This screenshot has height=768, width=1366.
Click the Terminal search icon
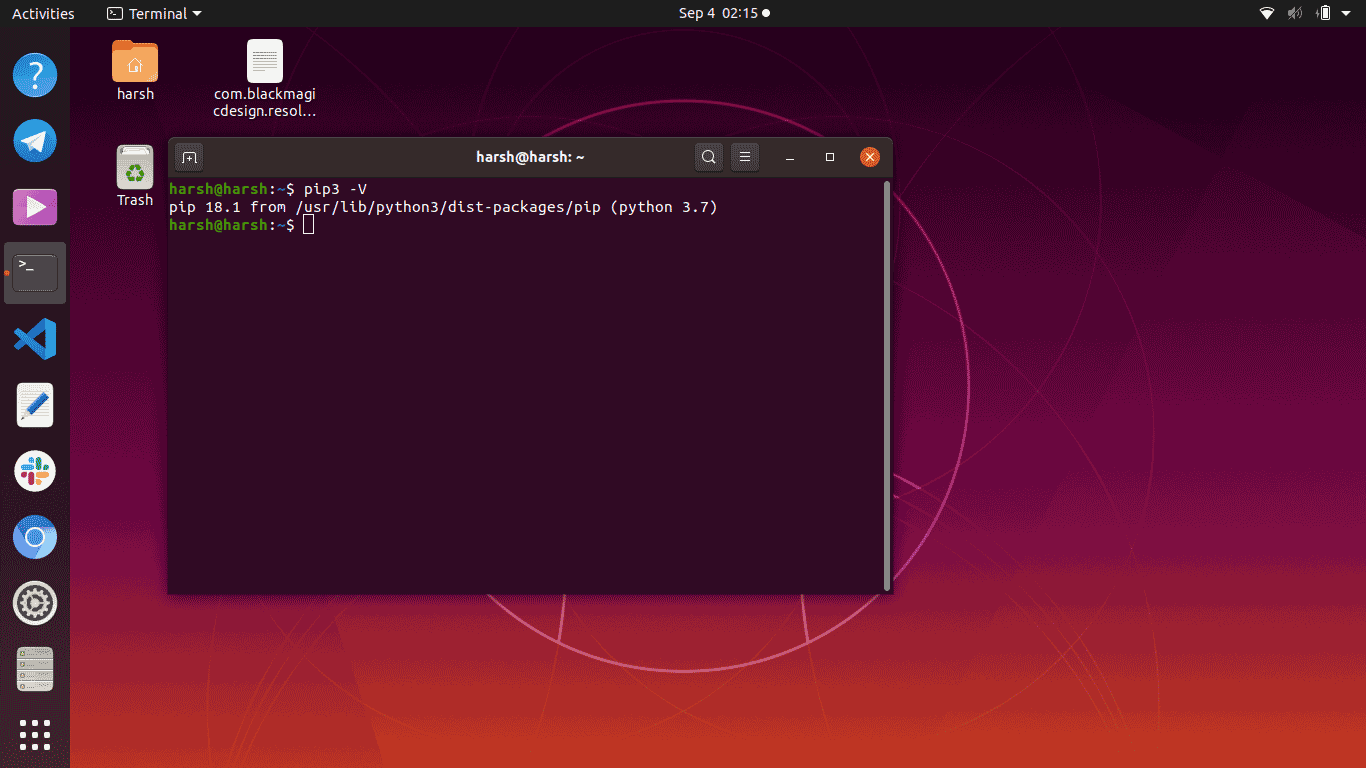(x=709, y=157)
